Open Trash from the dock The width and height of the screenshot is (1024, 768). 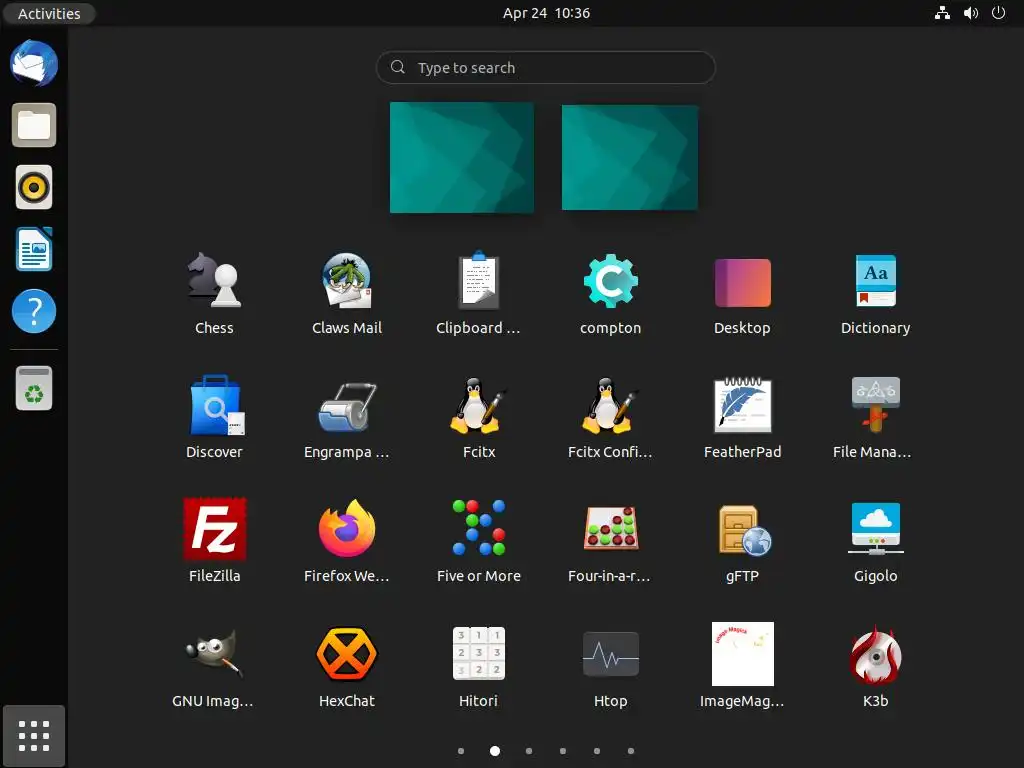(x=34, y=389)
